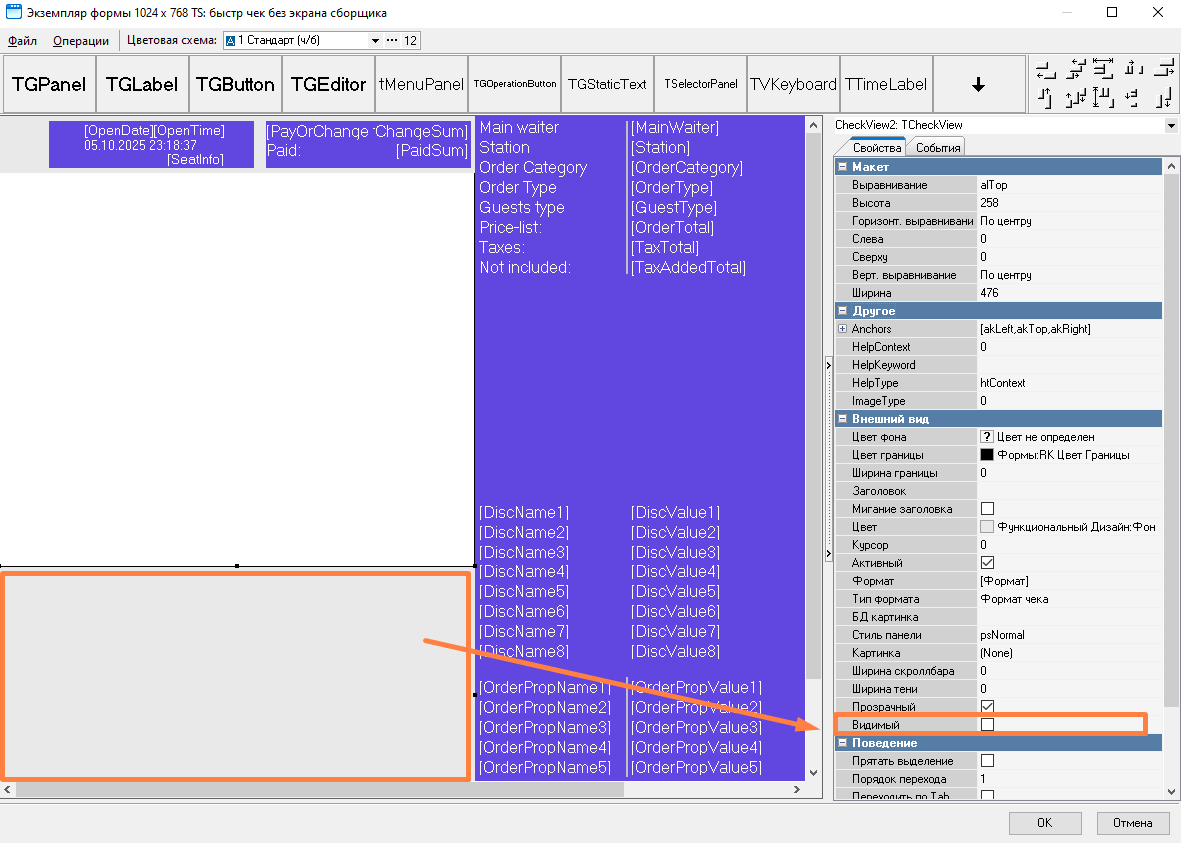Screen dimensions: 1181x843
Task: Click the align top edges icon
Action: [1045, 98]
